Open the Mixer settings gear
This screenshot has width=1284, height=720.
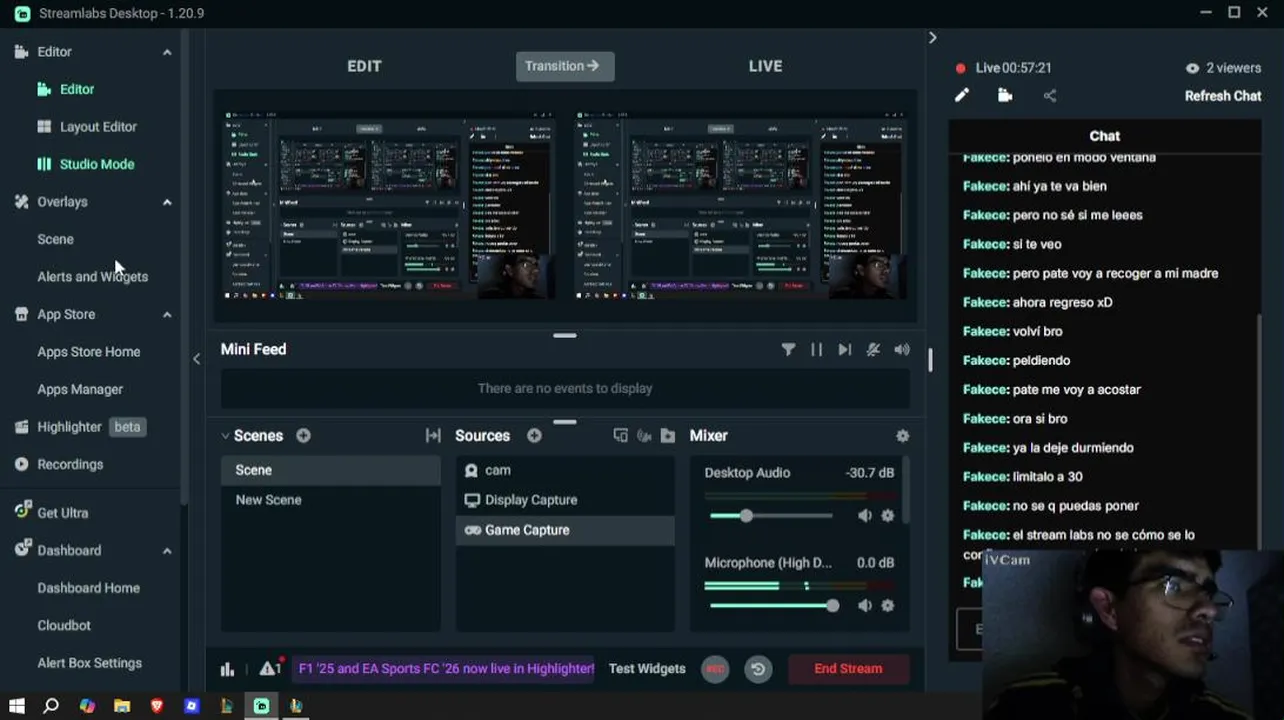(903, 436)
